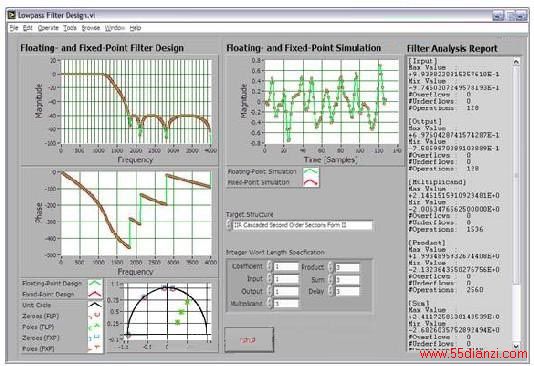Open the Target Structure selector ring
The height and width of the screenshot is (366, 534).
click(302, 225)
